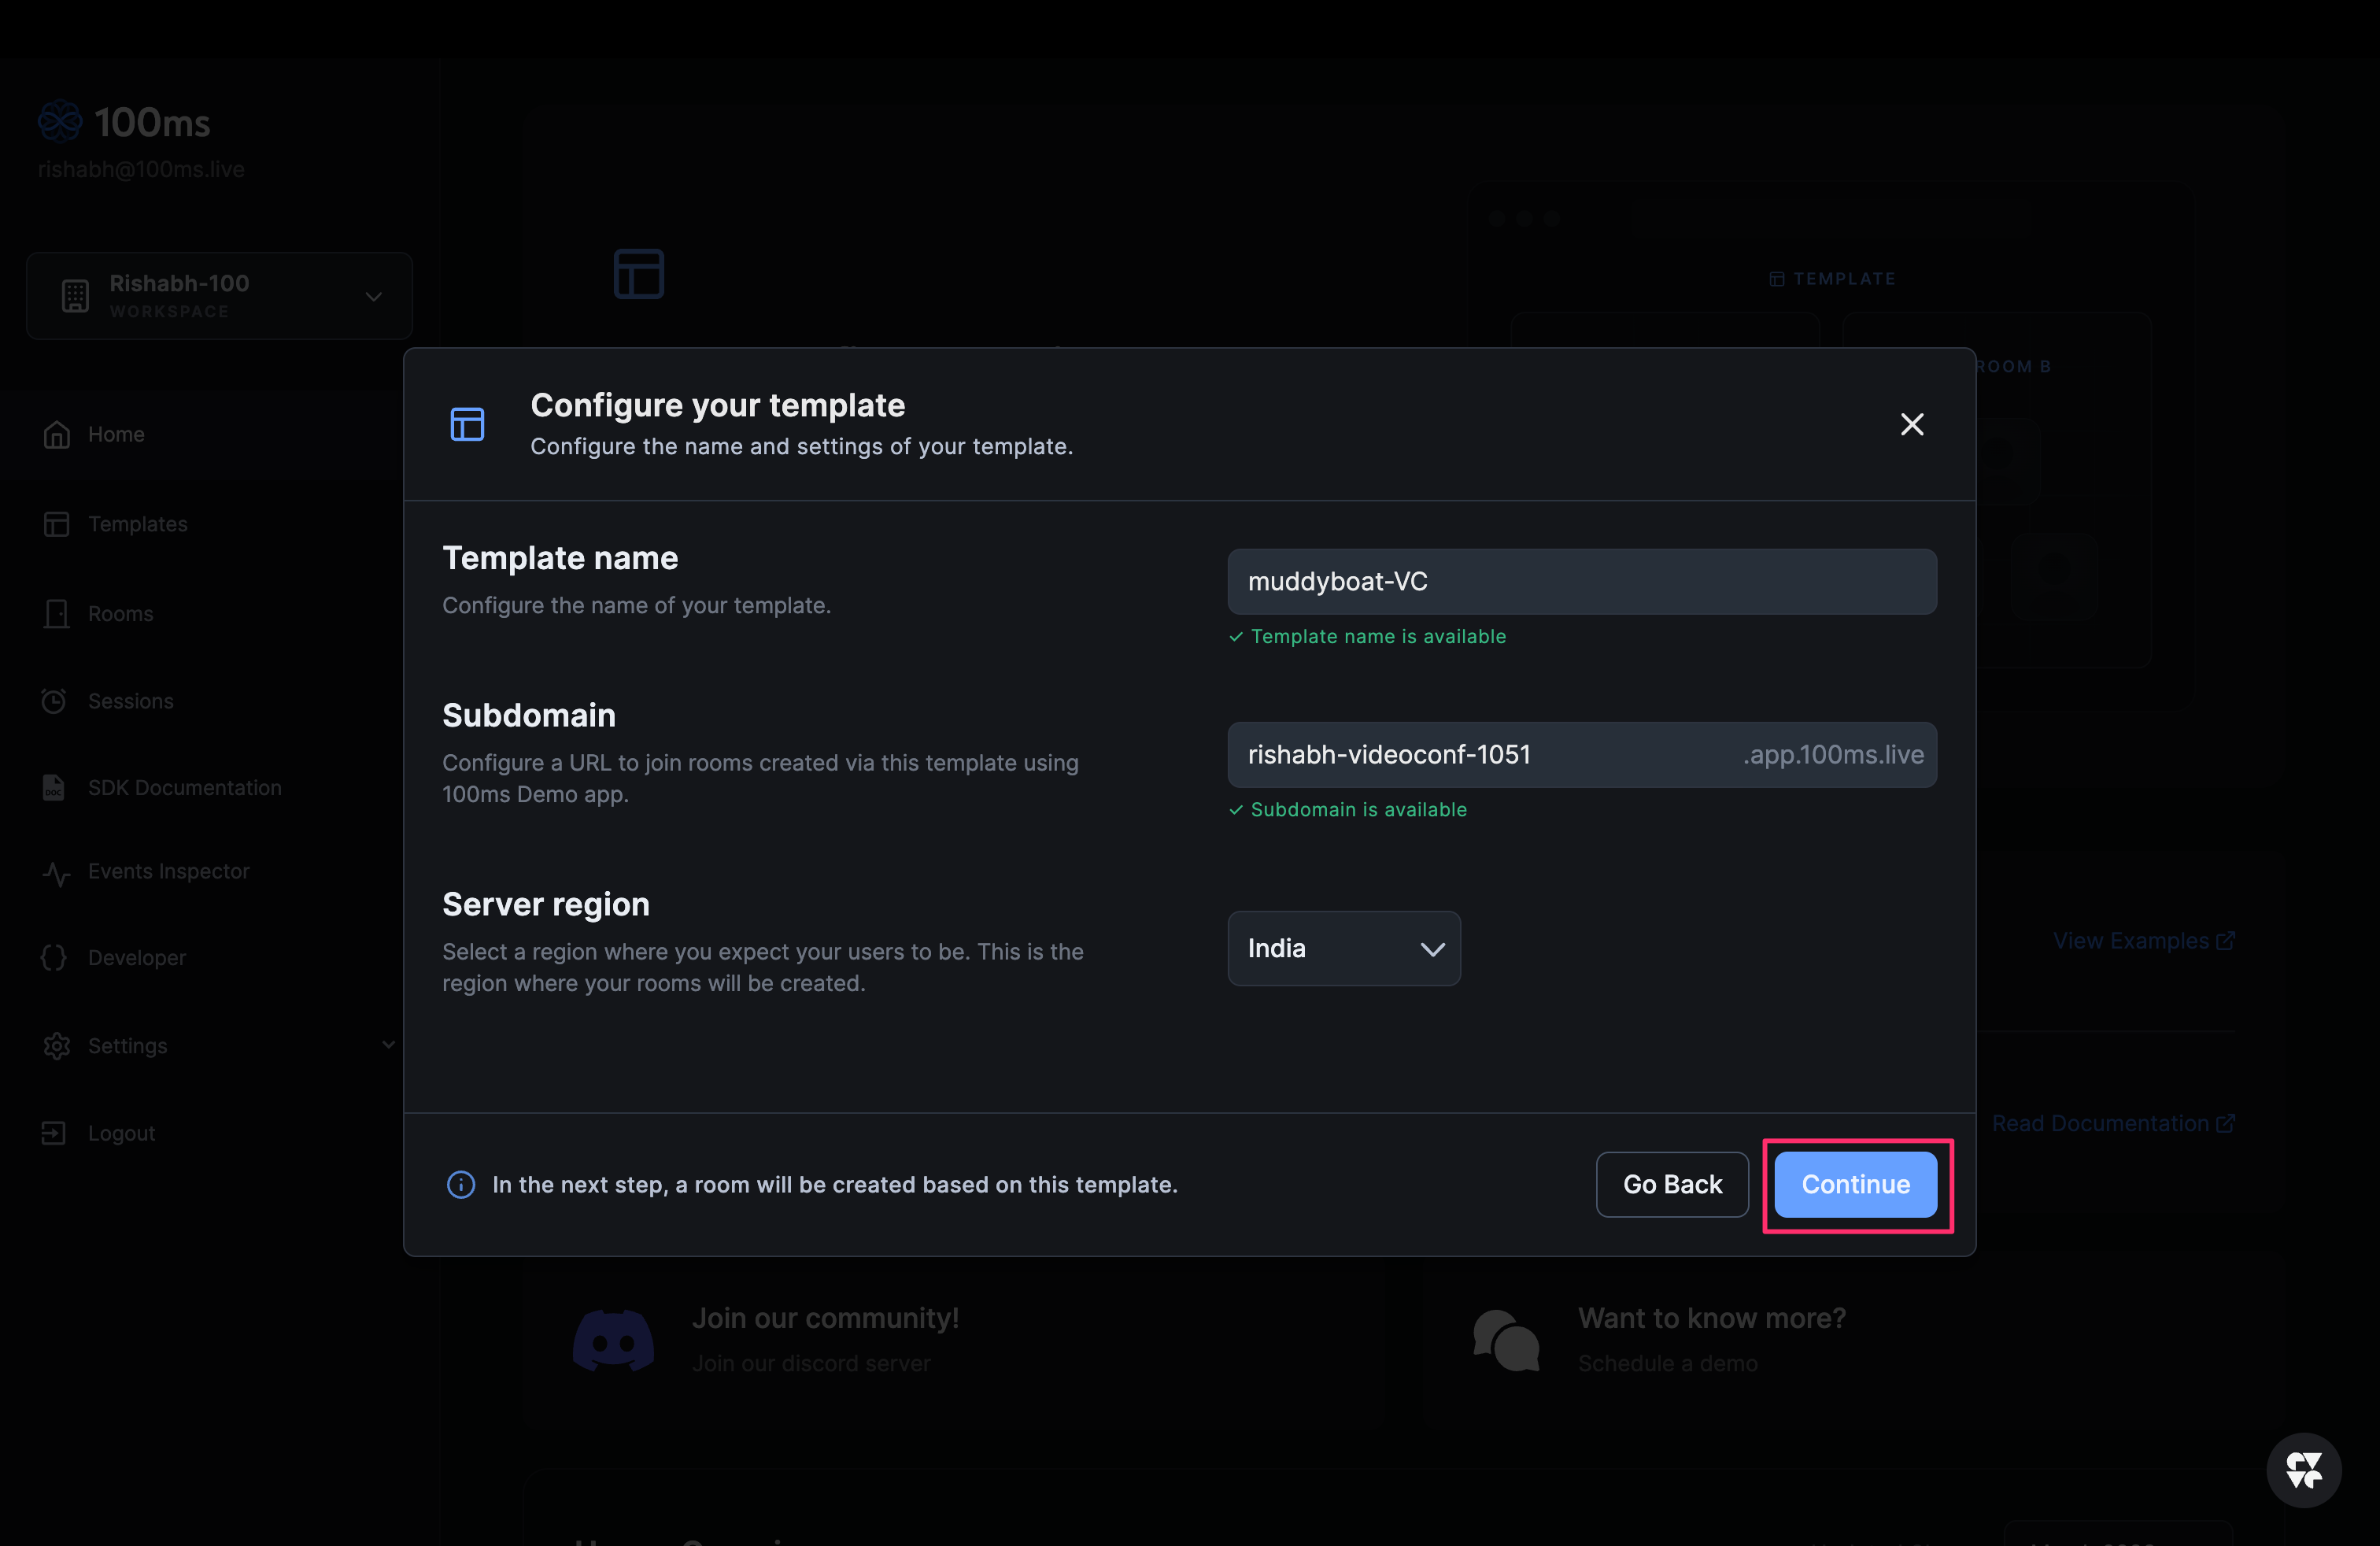Open the Server region dropdown showing India
This screenshot has width=2380, height=1546.
(1344, 948)
